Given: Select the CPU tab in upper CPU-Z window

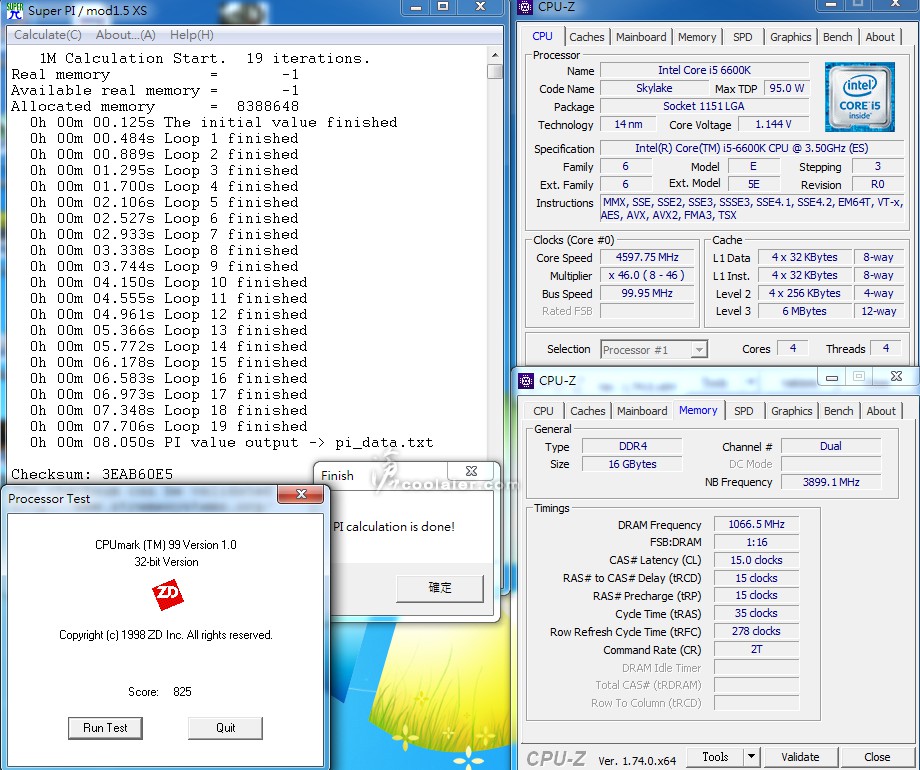Looking at the screenshot, I should click(542, 36).
